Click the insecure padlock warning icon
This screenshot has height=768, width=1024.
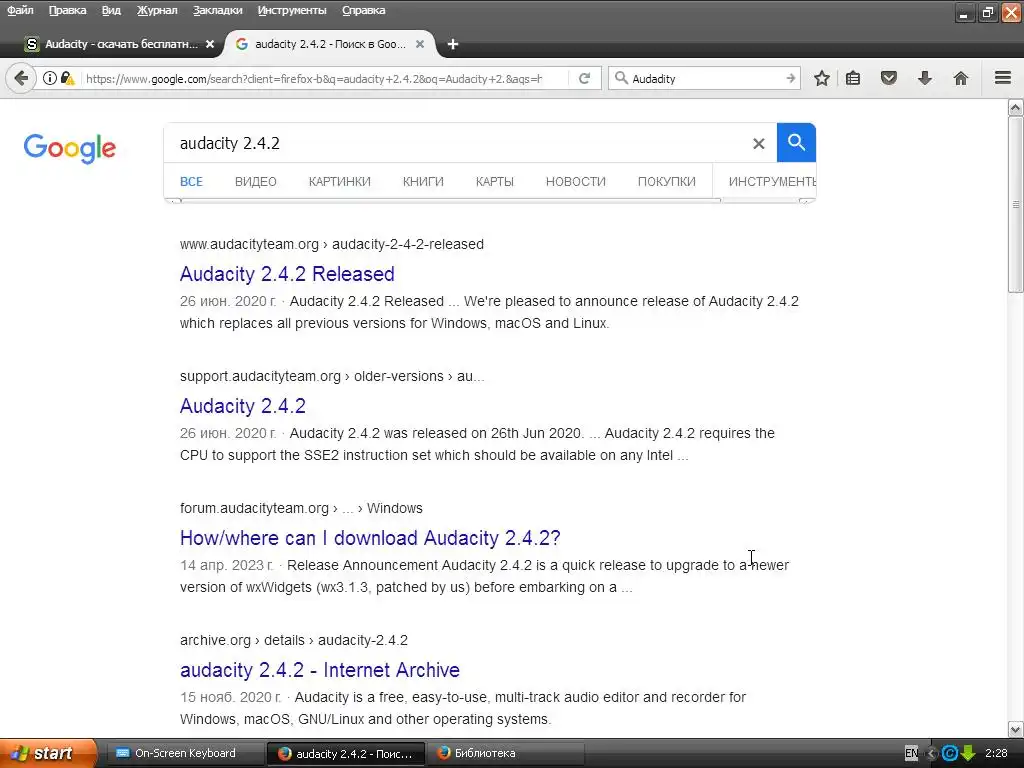click(x=67, y=78)
